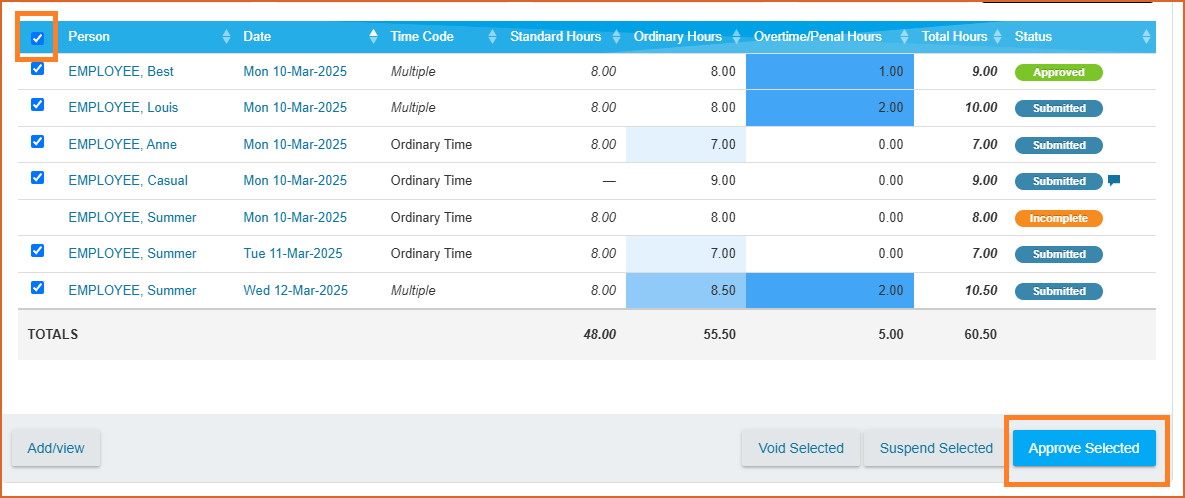Open Anne's Mon 10-Mar-2025 date link
This screenshot has height=498, width=1185.
click(x=295, y=144)
